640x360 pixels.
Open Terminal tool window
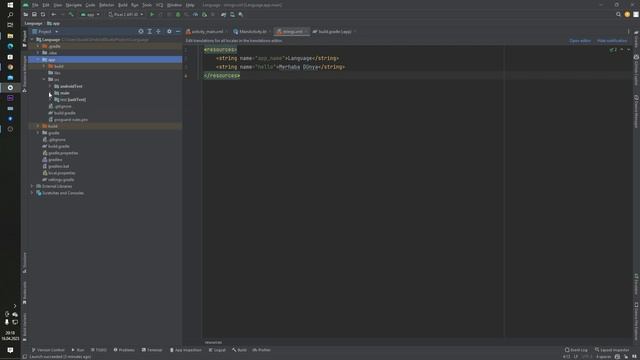pyautogui.click(x=152, y=350)
